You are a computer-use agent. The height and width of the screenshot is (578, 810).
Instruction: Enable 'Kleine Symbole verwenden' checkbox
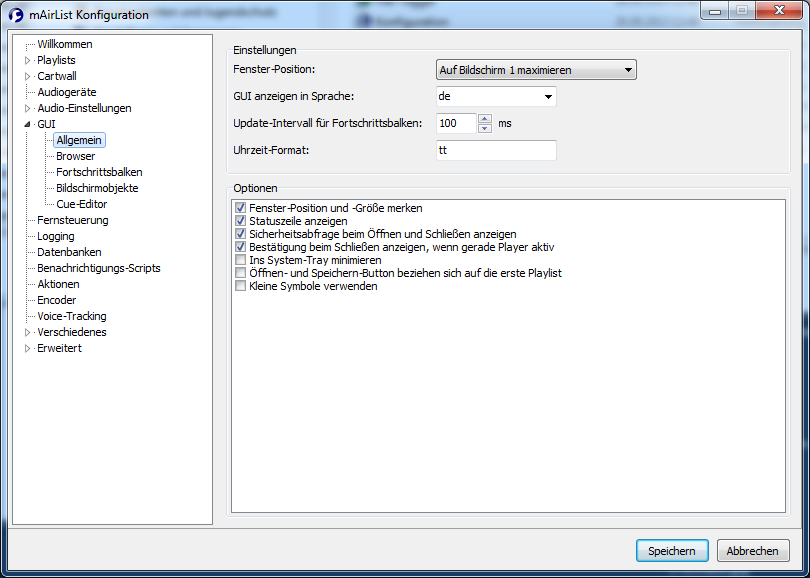point(240,286)
